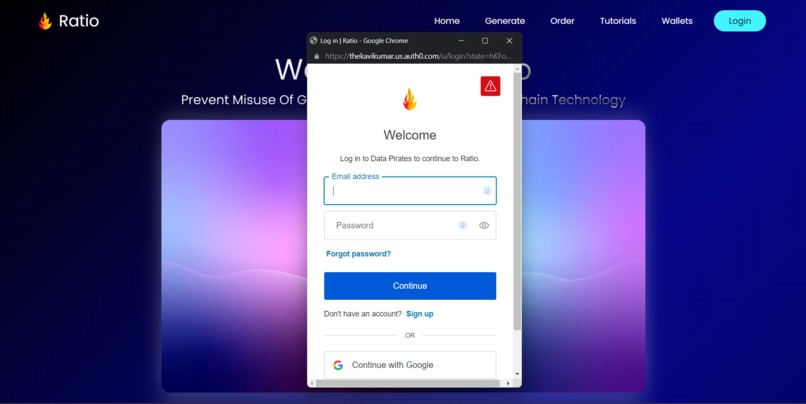Open the Generate menu item
806x404 pixels.
[x=505, y=21]
